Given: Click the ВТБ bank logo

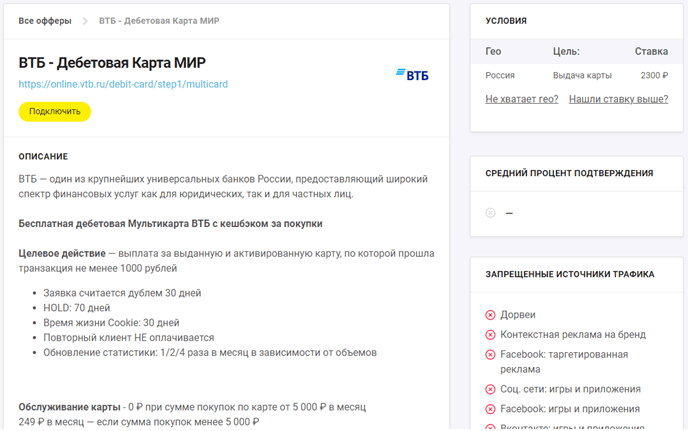Looking at the screenshot, I should (x=412, y=75).
